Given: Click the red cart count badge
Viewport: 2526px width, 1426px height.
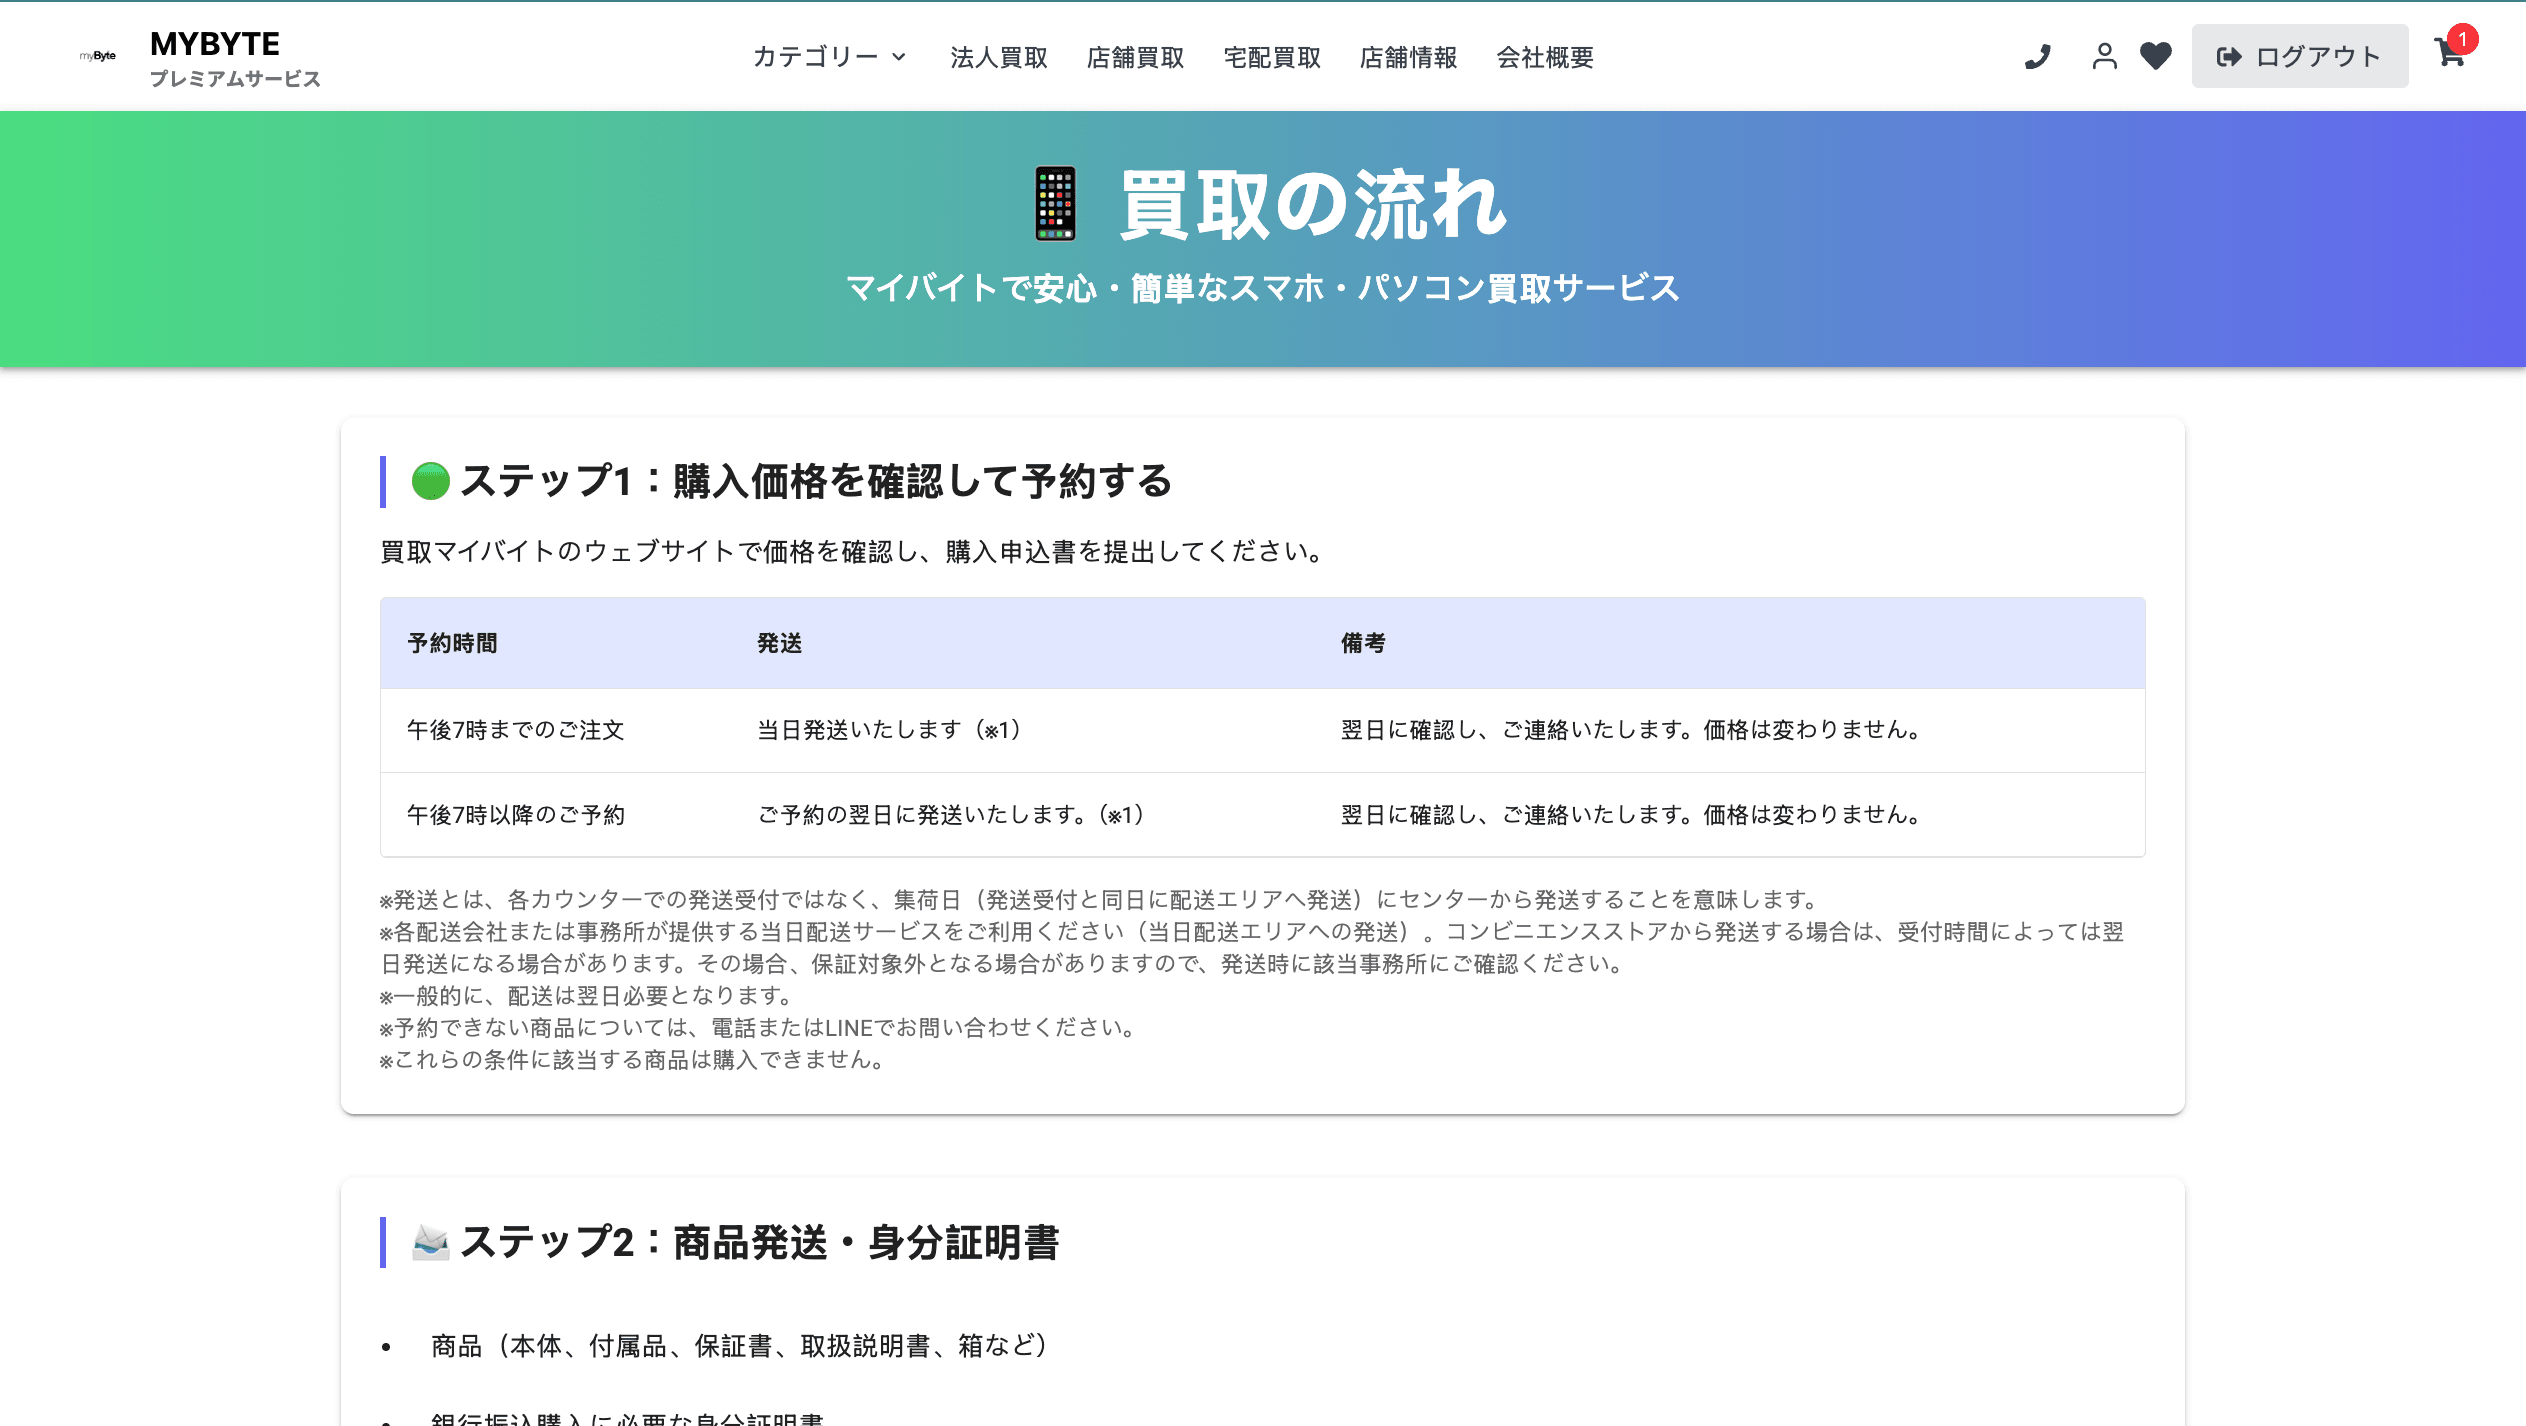Looking at the screenshot, I should click(2463, 39).
